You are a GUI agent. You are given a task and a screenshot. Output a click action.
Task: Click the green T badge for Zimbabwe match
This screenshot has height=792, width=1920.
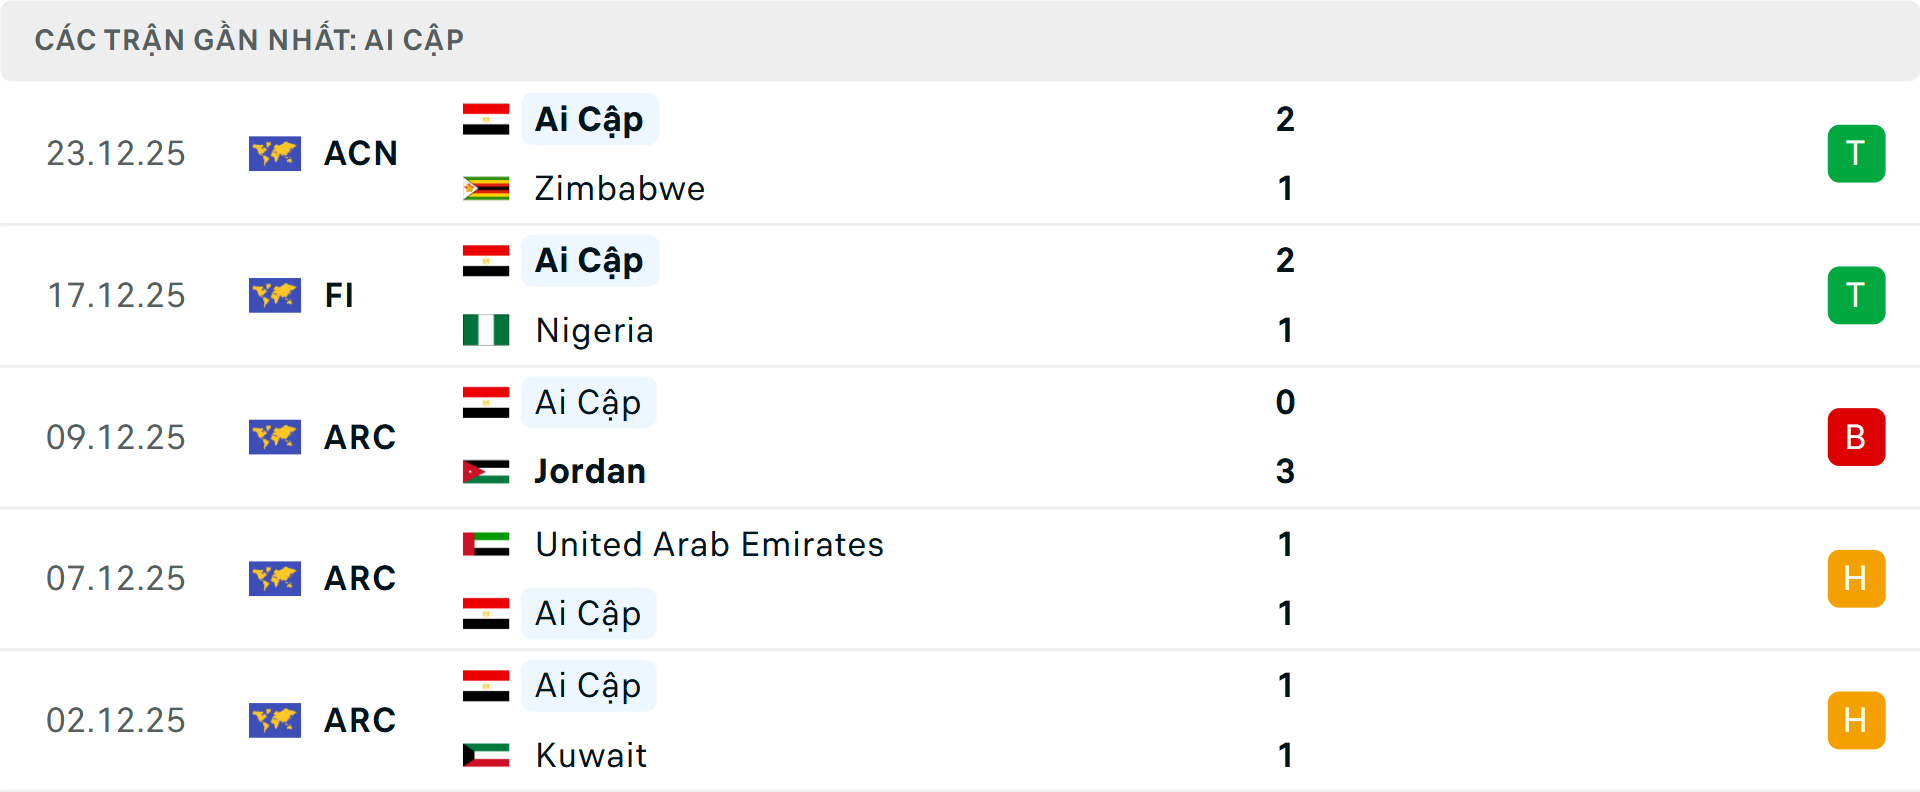point(1856,153)
